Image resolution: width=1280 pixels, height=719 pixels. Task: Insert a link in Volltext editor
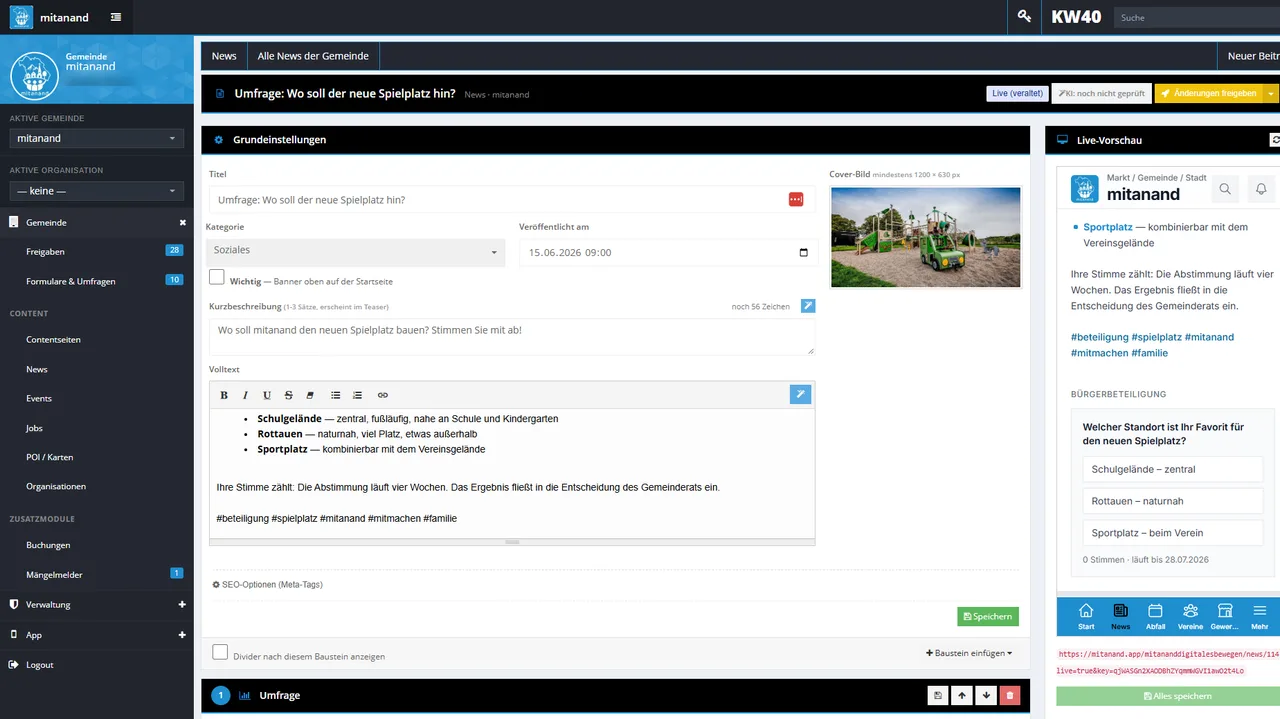pos(382,395)
